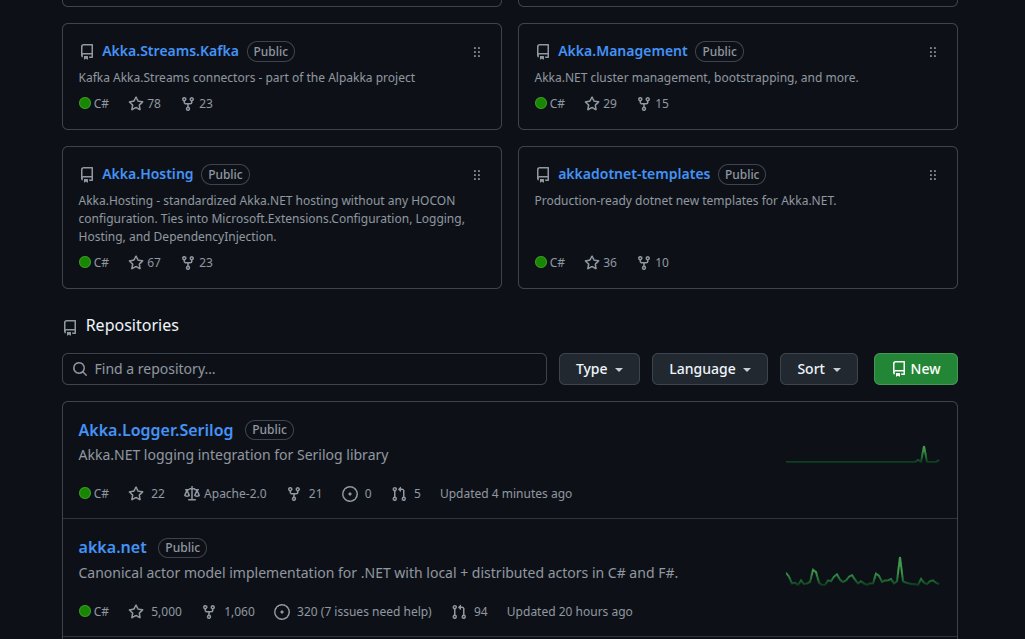Expand the Language filter dropdown
The height and width of the screenshot is (639, 1025).
pyautogui.click(x=709, y=369)
